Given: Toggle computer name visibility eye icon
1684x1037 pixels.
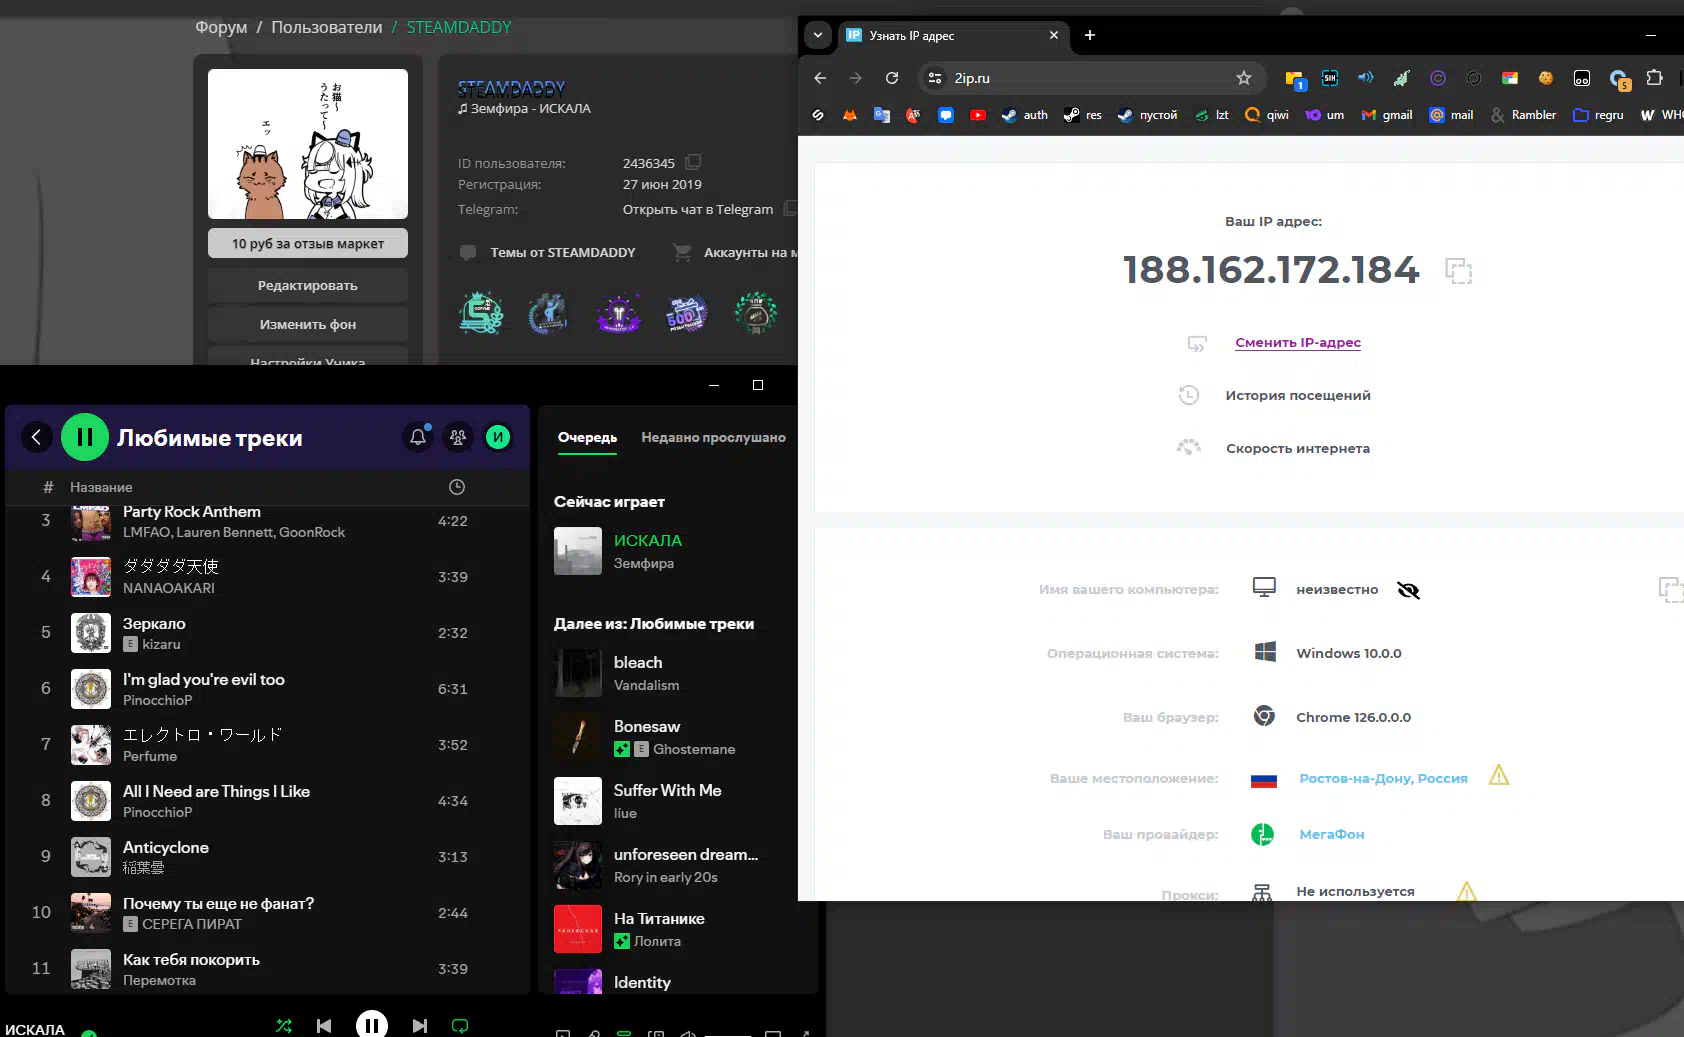Looking at the screenshot, I should point(1409,590).
